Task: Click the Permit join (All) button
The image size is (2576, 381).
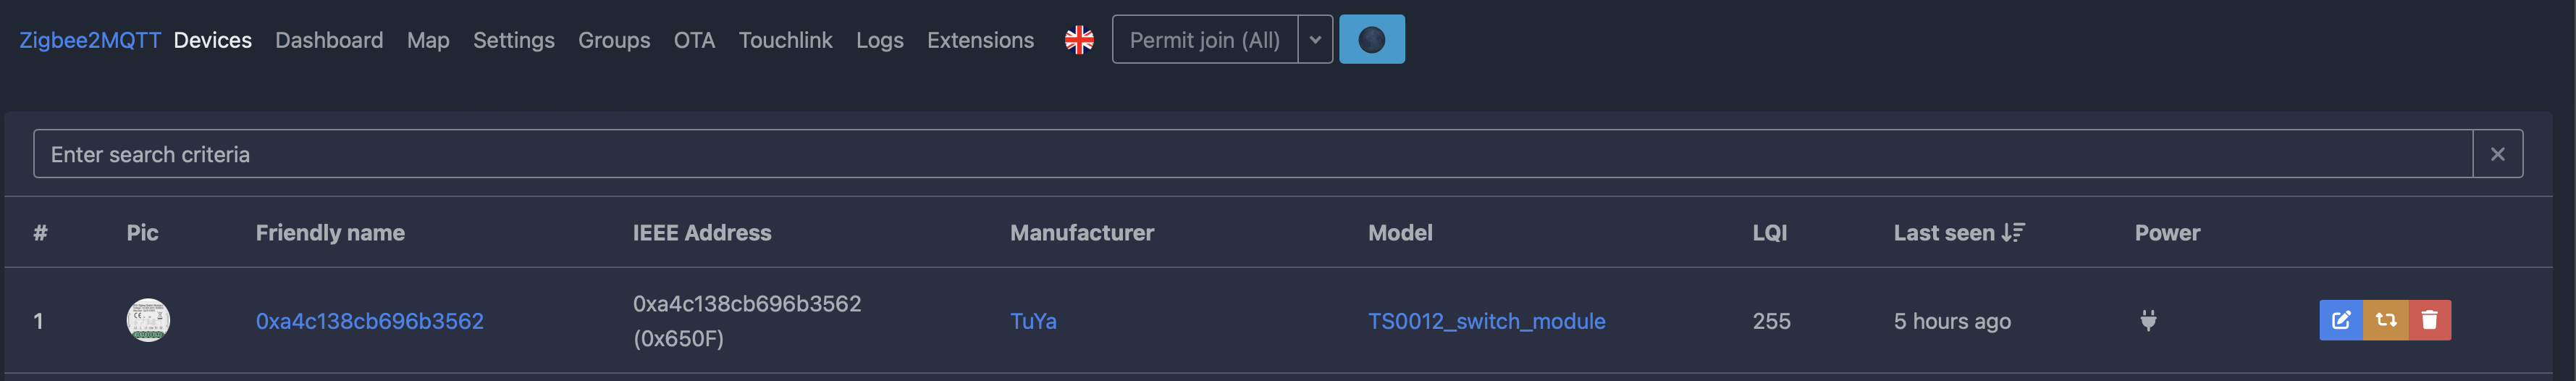Action: pyautogui.click(x=1205, y=39)
